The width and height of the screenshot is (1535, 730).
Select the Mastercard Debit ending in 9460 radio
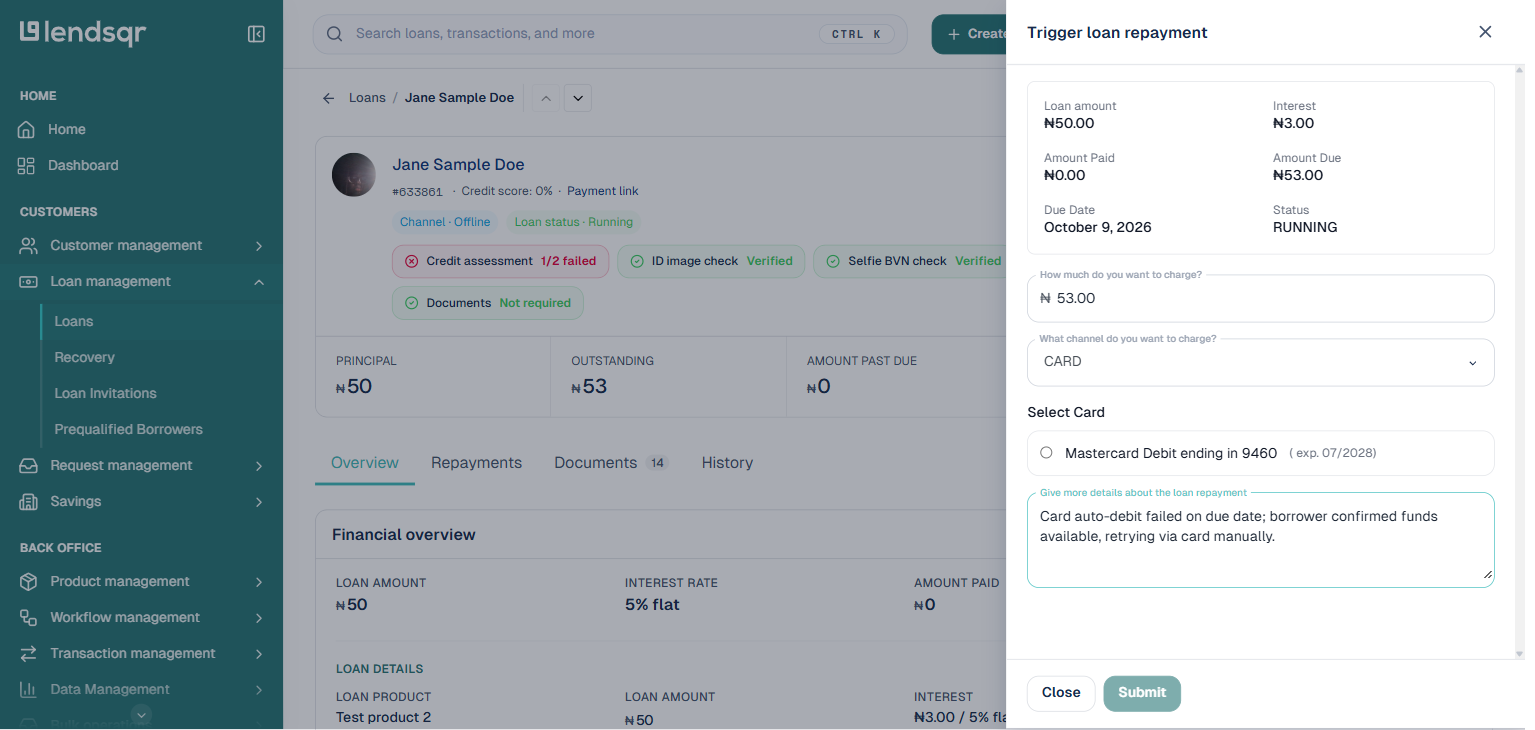1046,453
